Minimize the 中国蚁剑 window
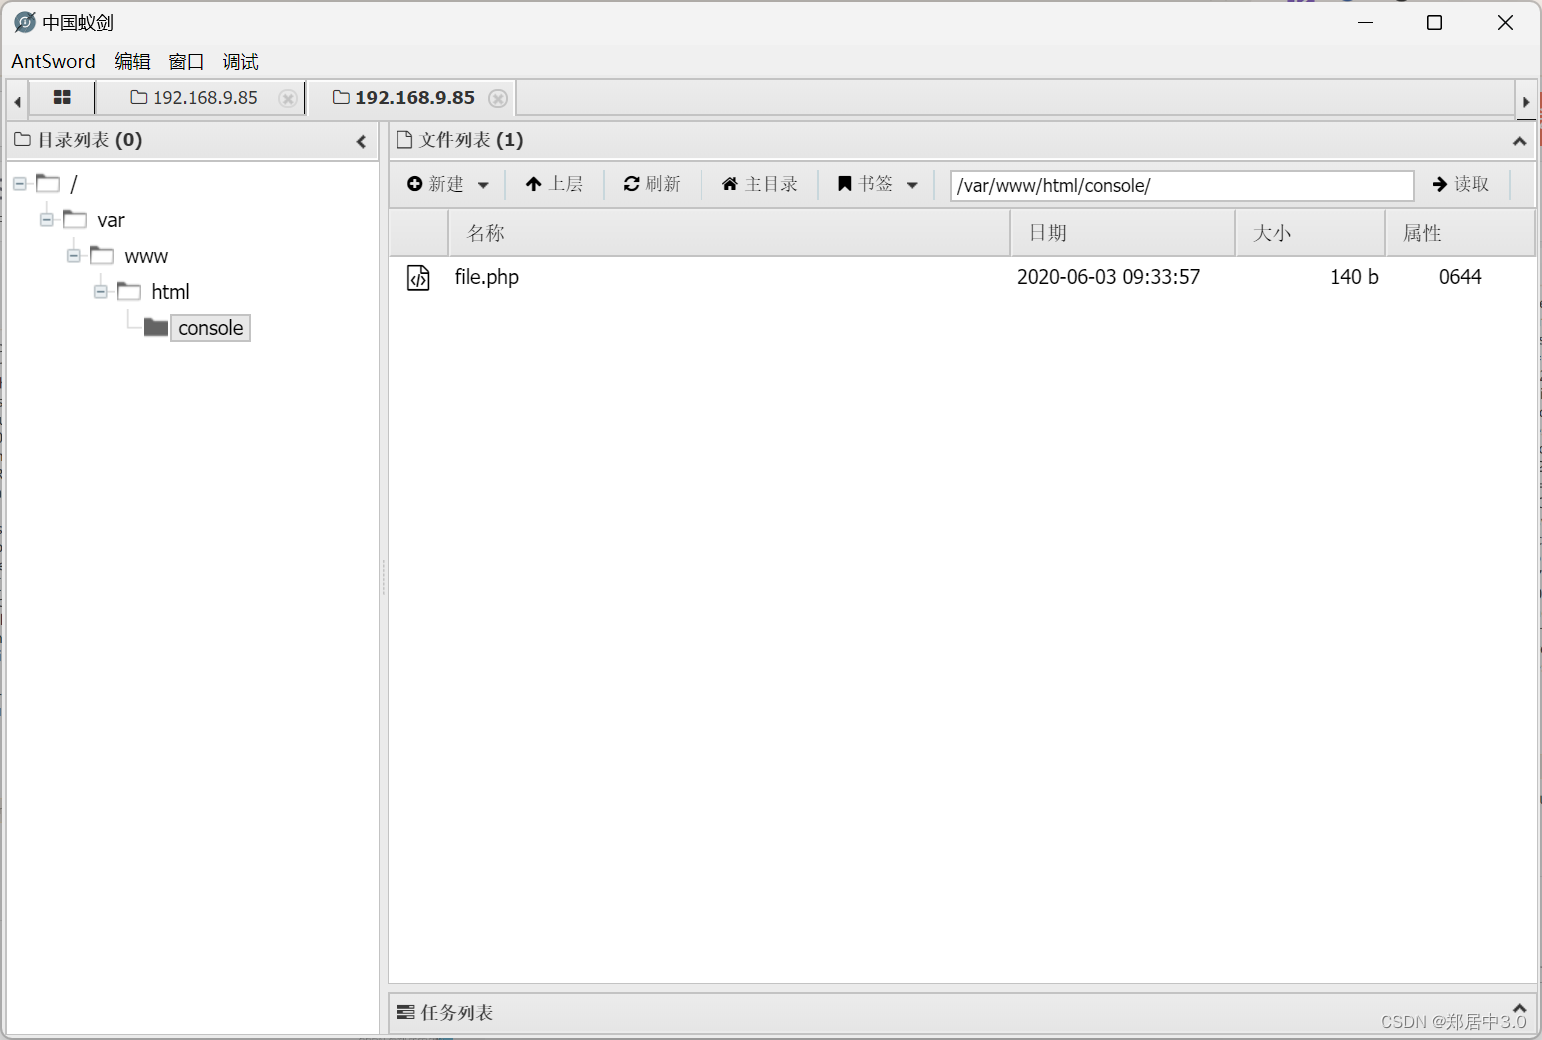 pyautogui.click(x=1366, y=22)
